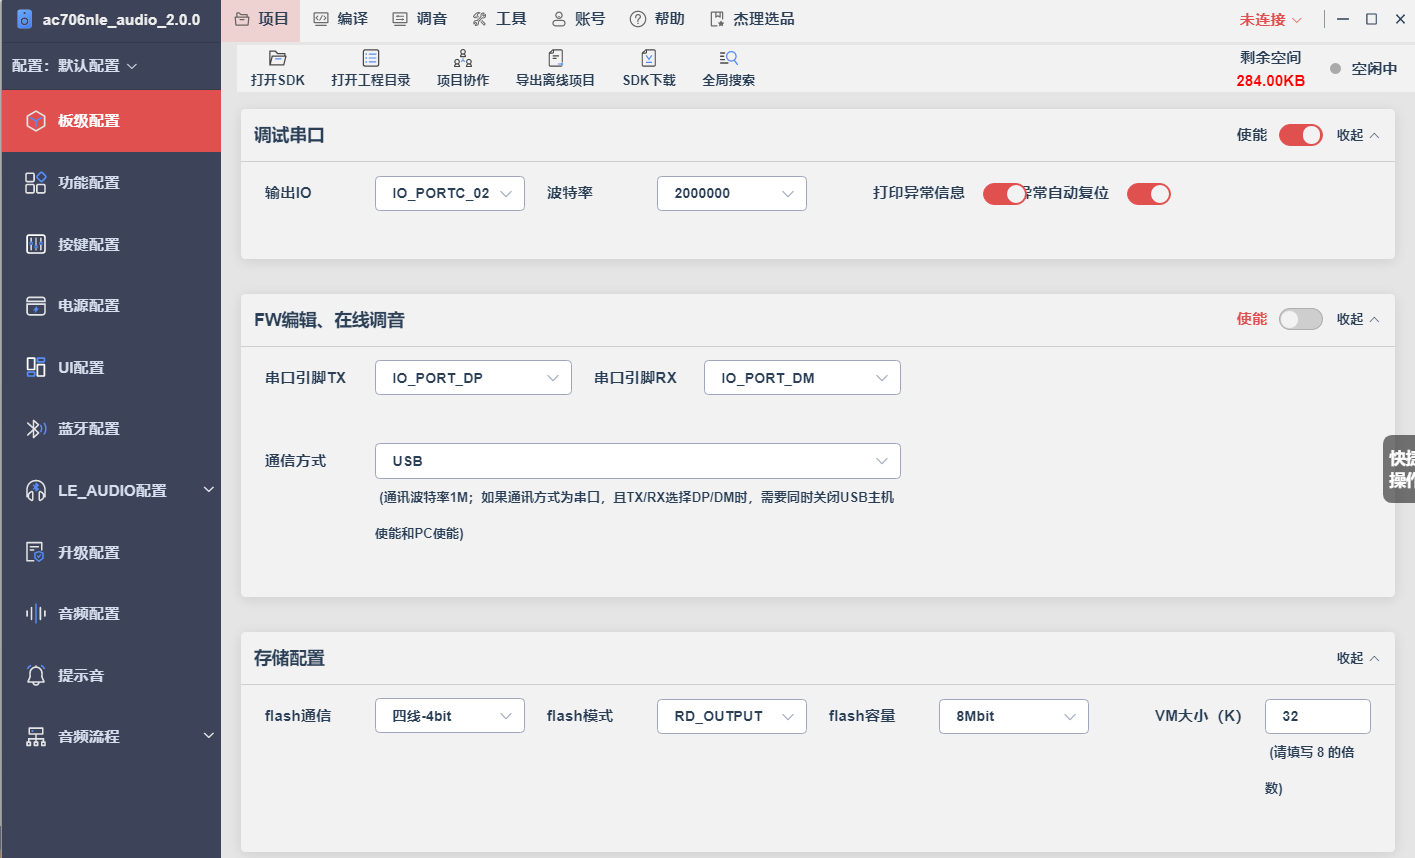Click the VM大小 input field

coord(1317,716)
